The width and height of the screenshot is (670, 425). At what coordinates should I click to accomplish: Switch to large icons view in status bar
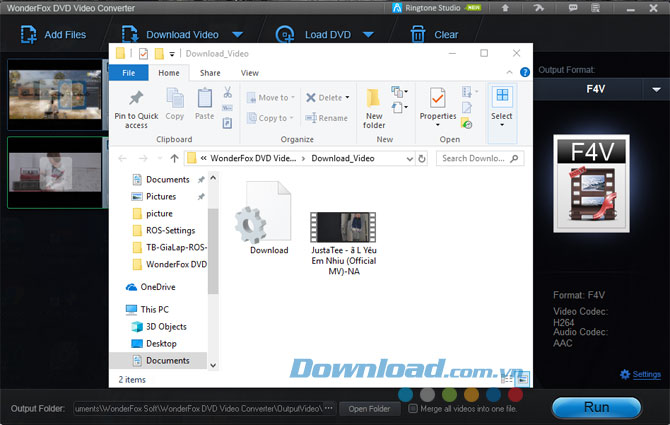(x=523, y=378)
